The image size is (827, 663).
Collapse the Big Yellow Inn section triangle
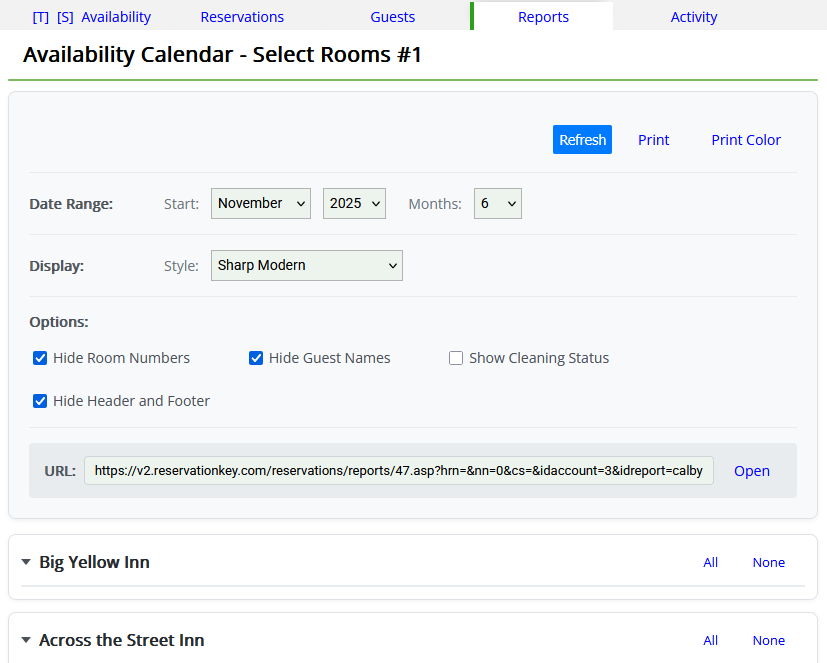[x=26, y=562]
